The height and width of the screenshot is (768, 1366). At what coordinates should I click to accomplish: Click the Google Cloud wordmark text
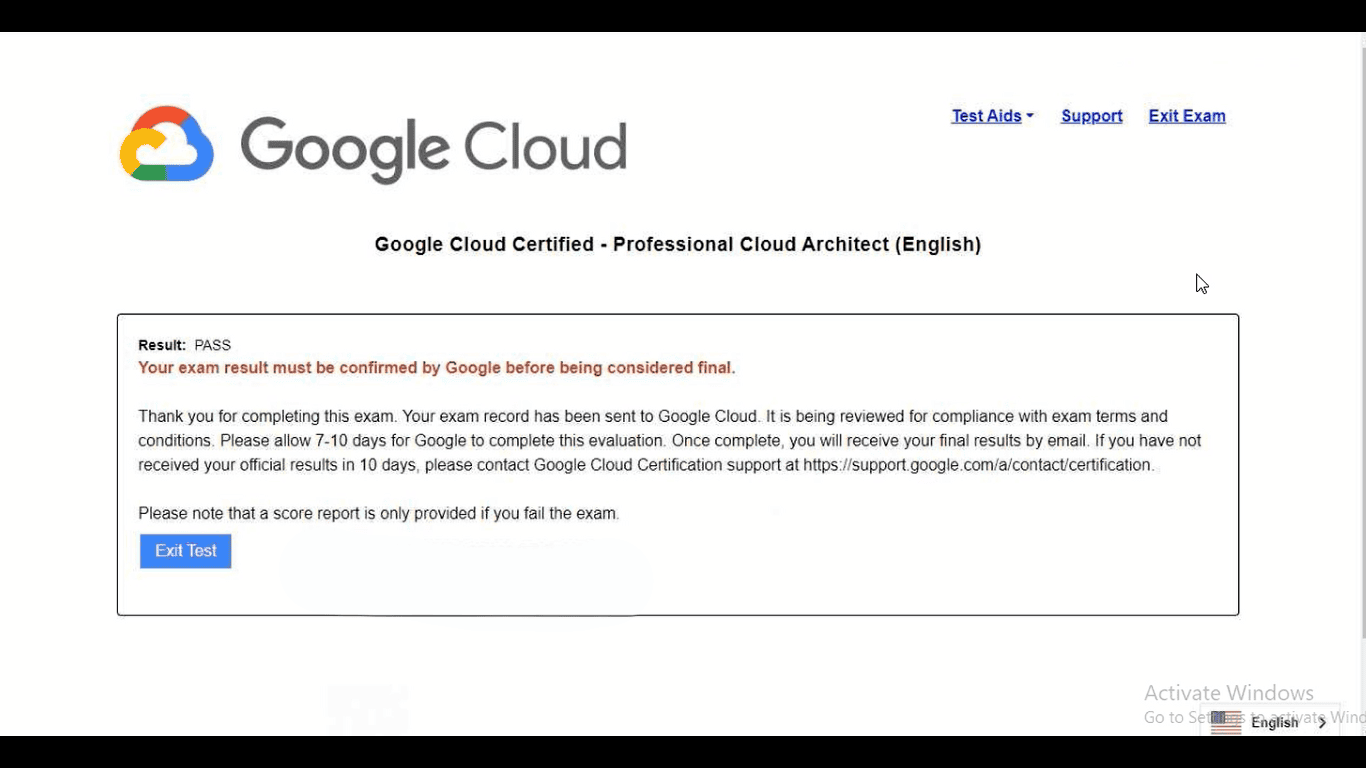(x=433, y=148)
